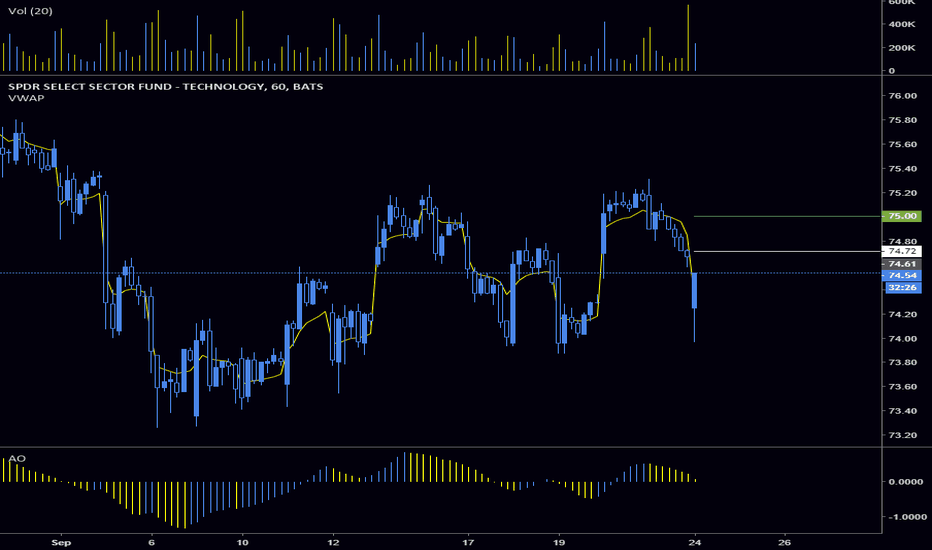The image size is (932, 550).
Task: Click the 200K volume axis value
Action: point(902,48)
